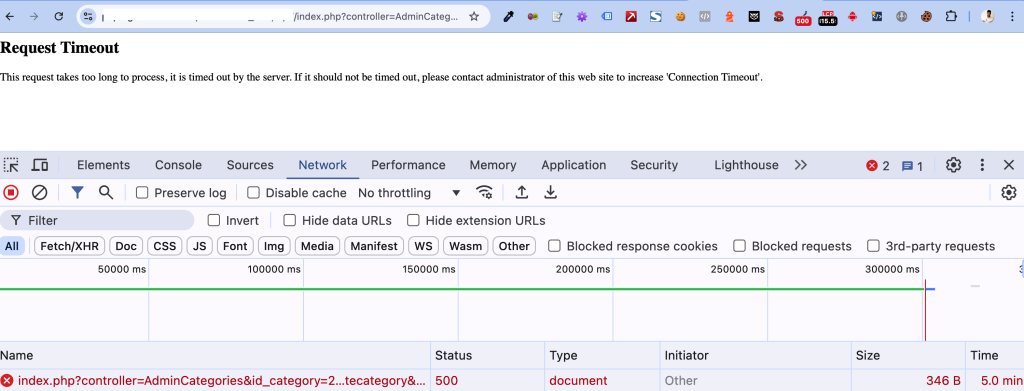Image resolution: width=1024 pixels, height=391 pixels.
Task: Open DevTools settings gear
Action: coord(953,165)
